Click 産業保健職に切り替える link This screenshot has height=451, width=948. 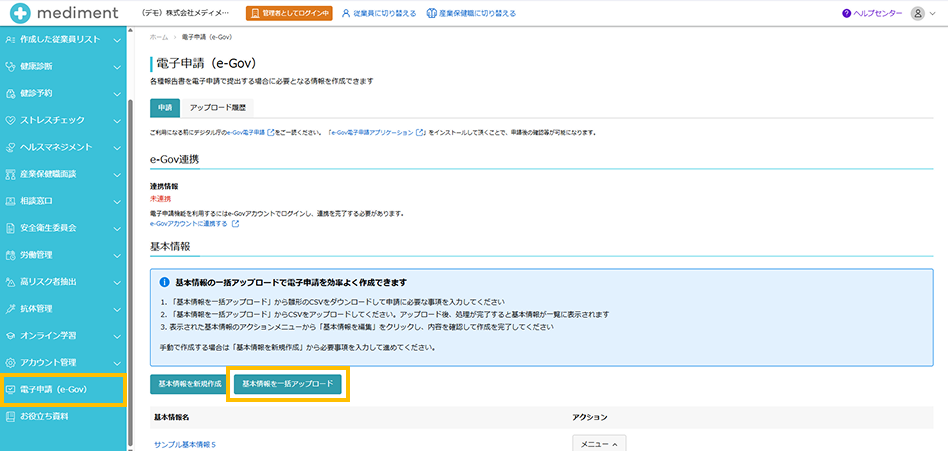(477, 13)
